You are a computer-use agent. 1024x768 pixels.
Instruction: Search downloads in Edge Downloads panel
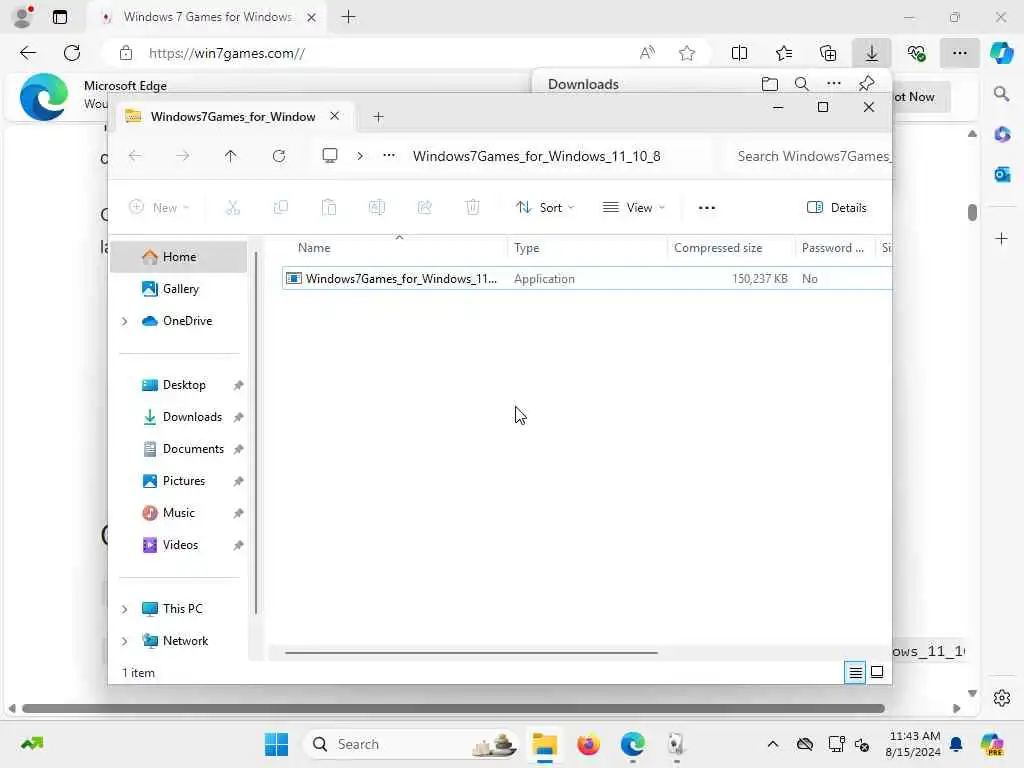802,84
